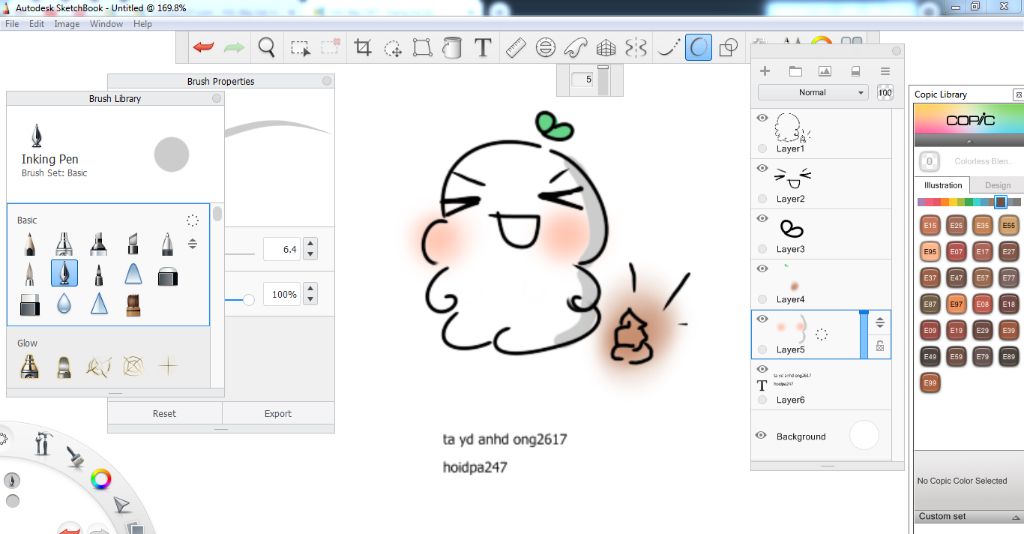Toggle the Ellipse guide tool

point(545,48)
